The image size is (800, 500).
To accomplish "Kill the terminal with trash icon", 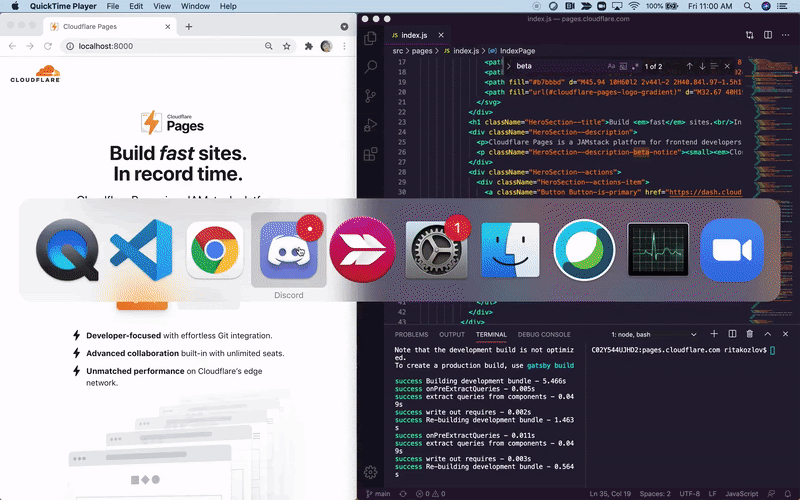I will 749,334.
